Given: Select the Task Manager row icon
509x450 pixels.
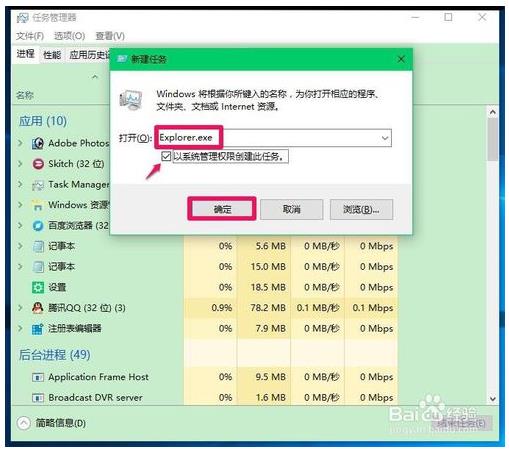Looking at the screenshot, I should (38, 185).
